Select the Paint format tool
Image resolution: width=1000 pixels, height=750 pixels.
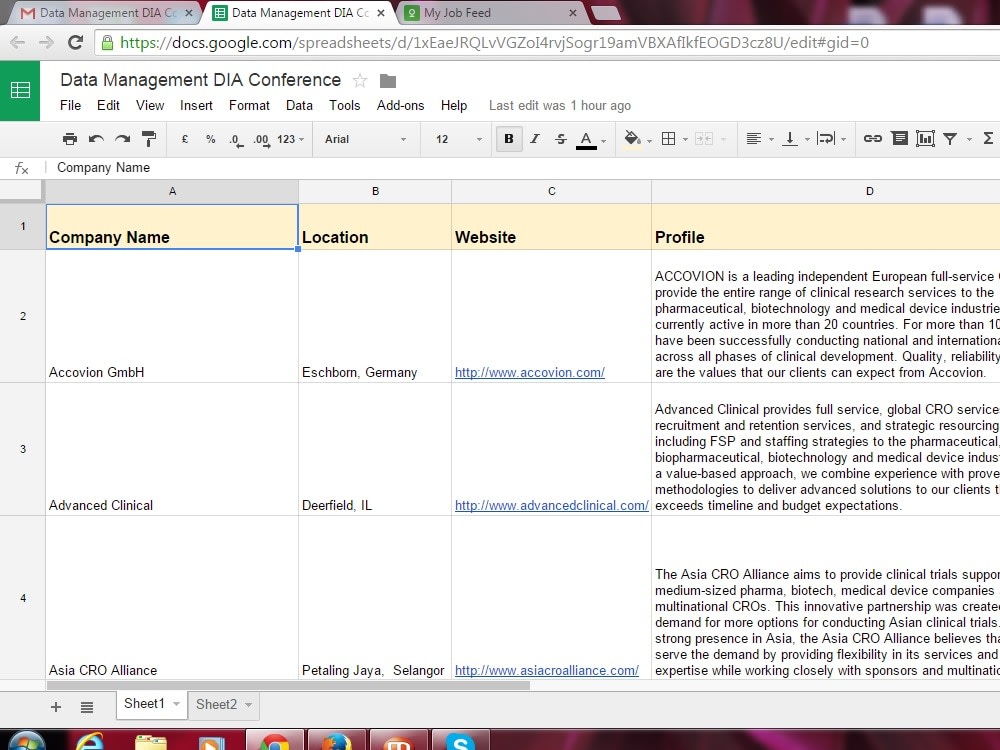coord(149,139)
